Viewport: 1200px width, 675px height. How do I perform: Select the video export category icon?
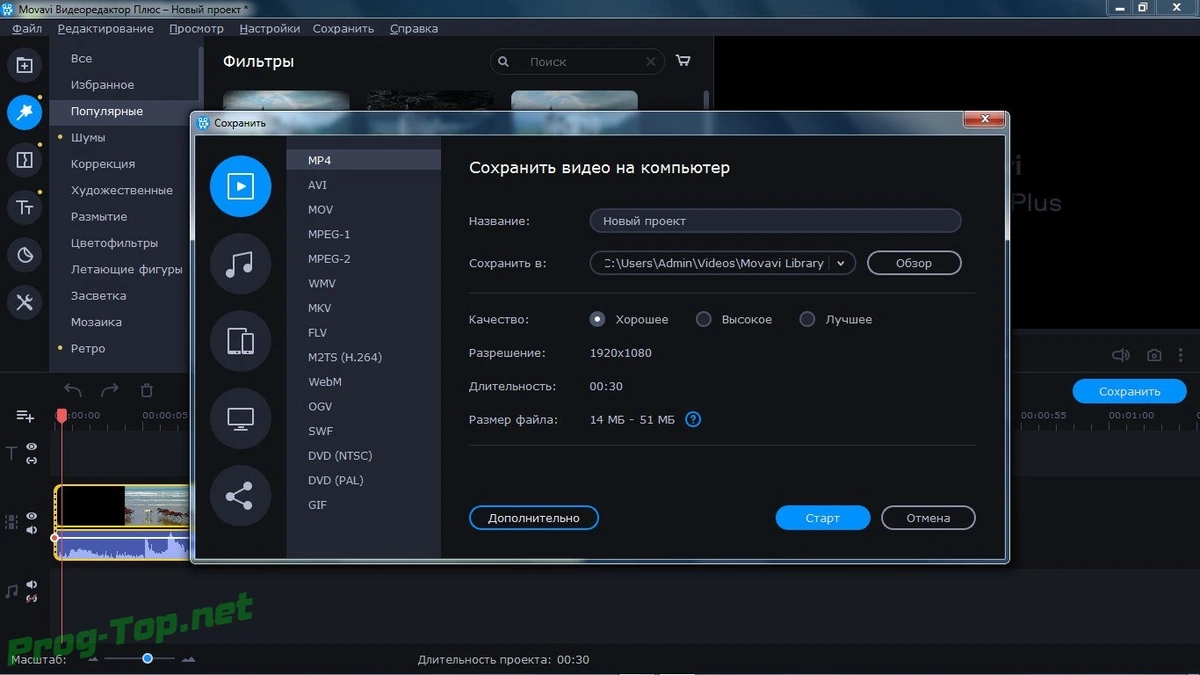240,187
